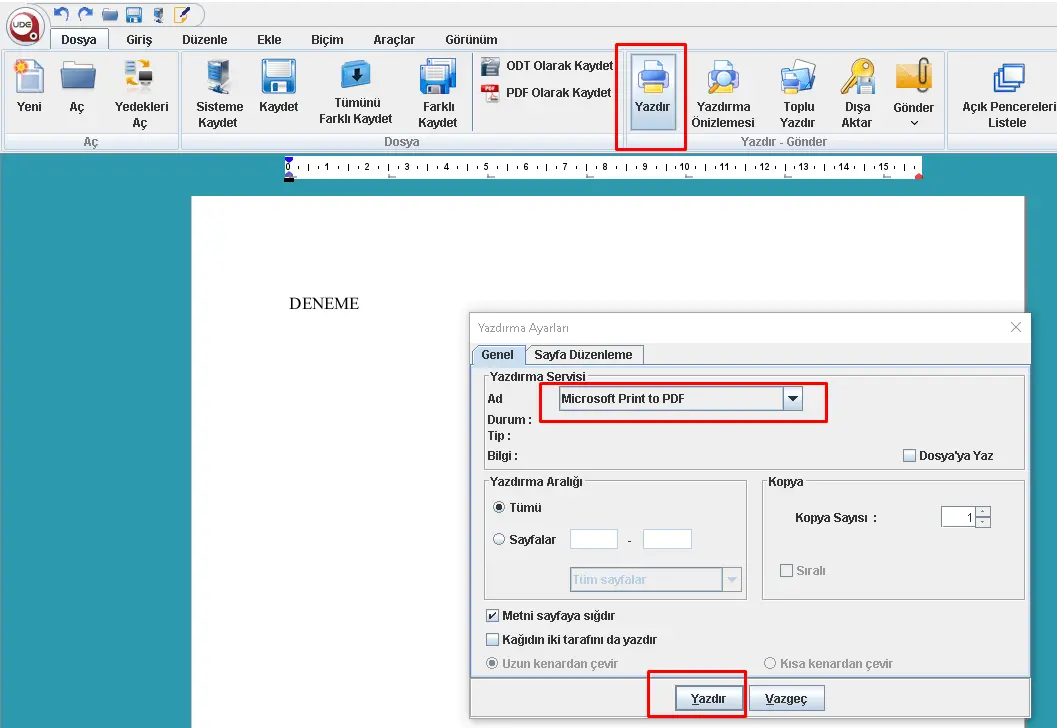
Task: Click the Vazgeç cancel button
Action: click(786, 699)
